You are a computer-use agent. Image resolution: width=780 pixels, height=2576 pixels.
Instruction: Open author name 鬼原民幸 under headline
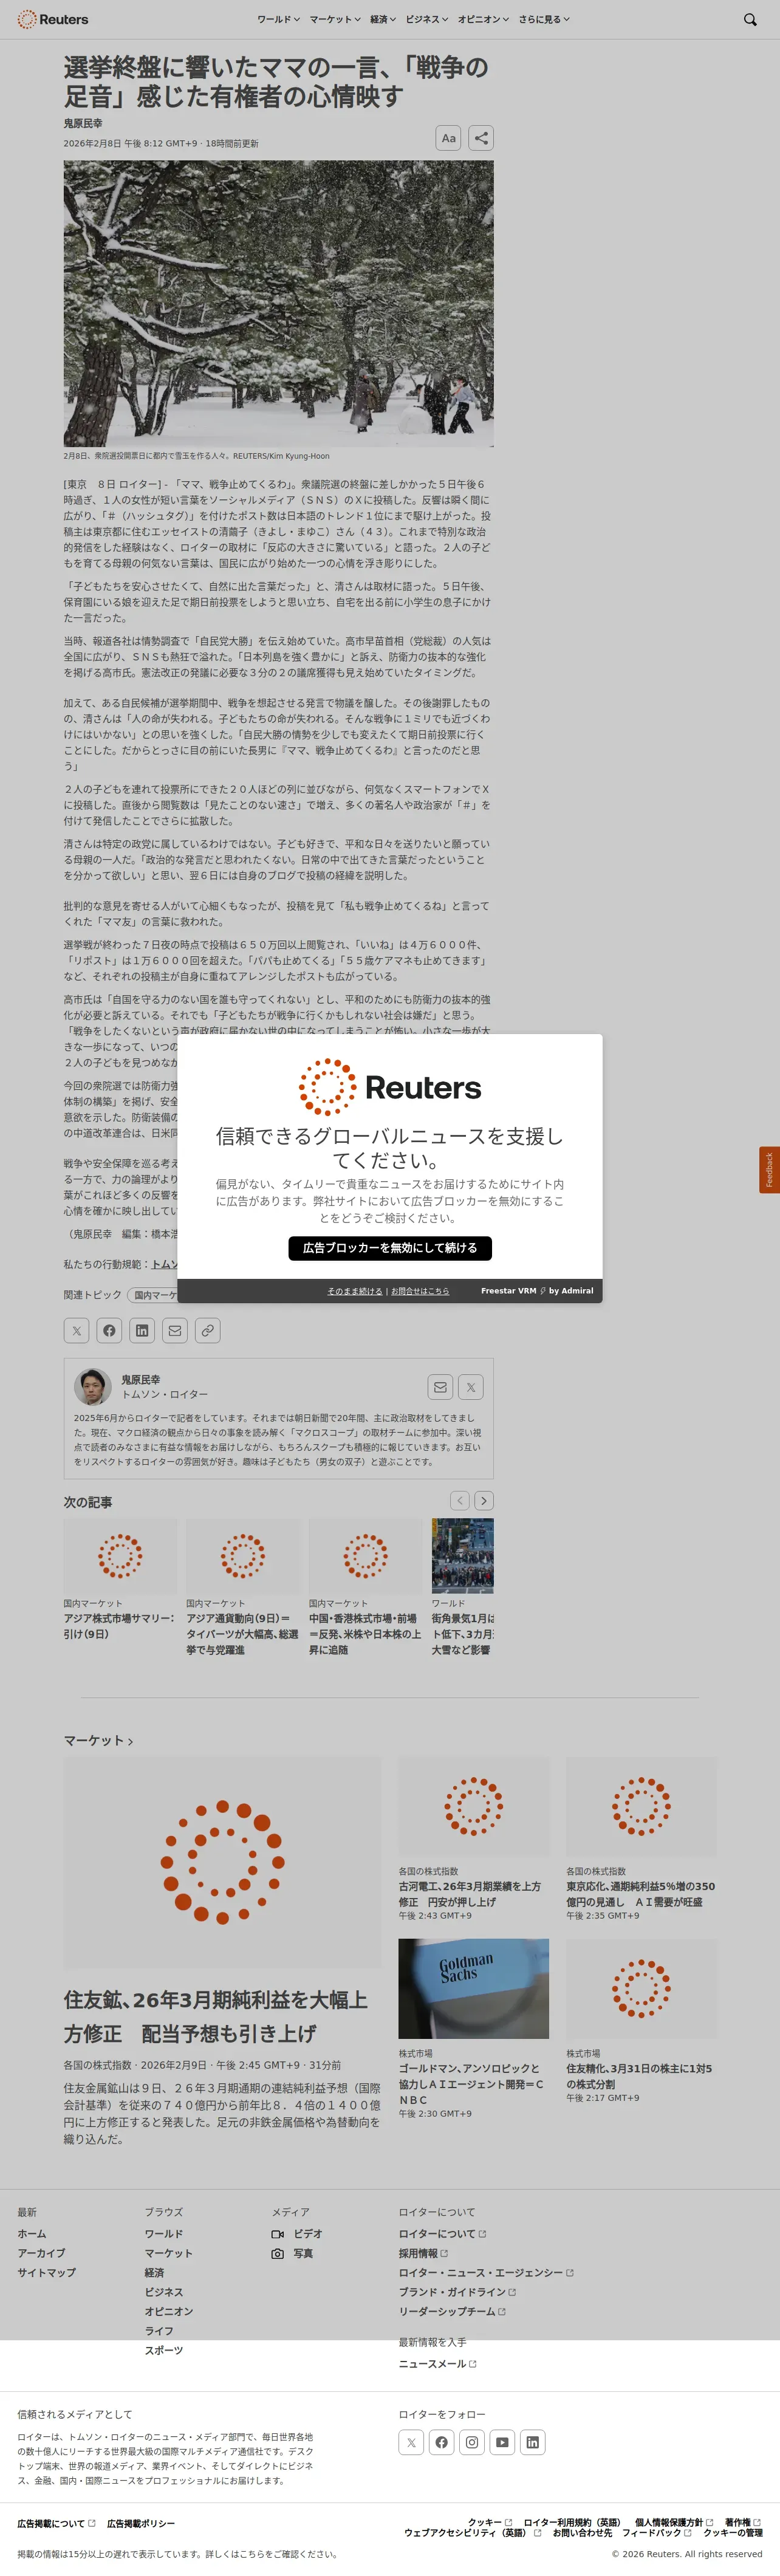(x=83, y=124)
